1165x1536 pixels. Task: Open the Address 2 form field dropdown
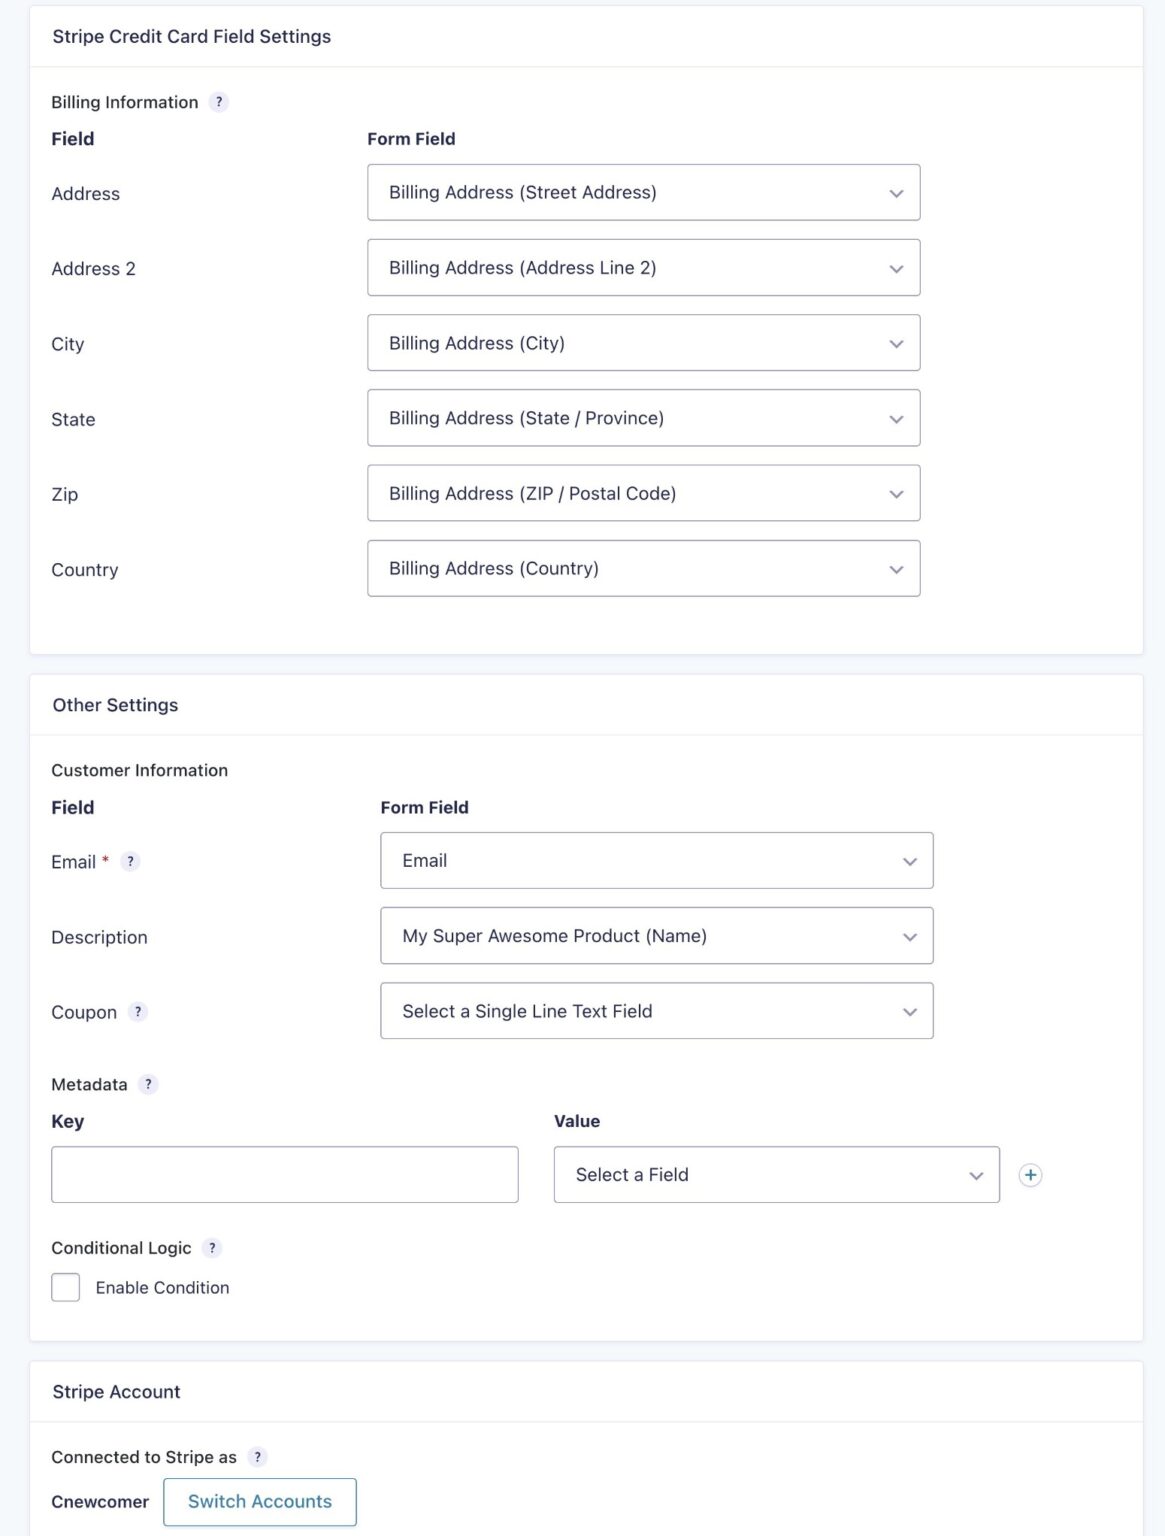pyautogui.click(x=644, y=267)
